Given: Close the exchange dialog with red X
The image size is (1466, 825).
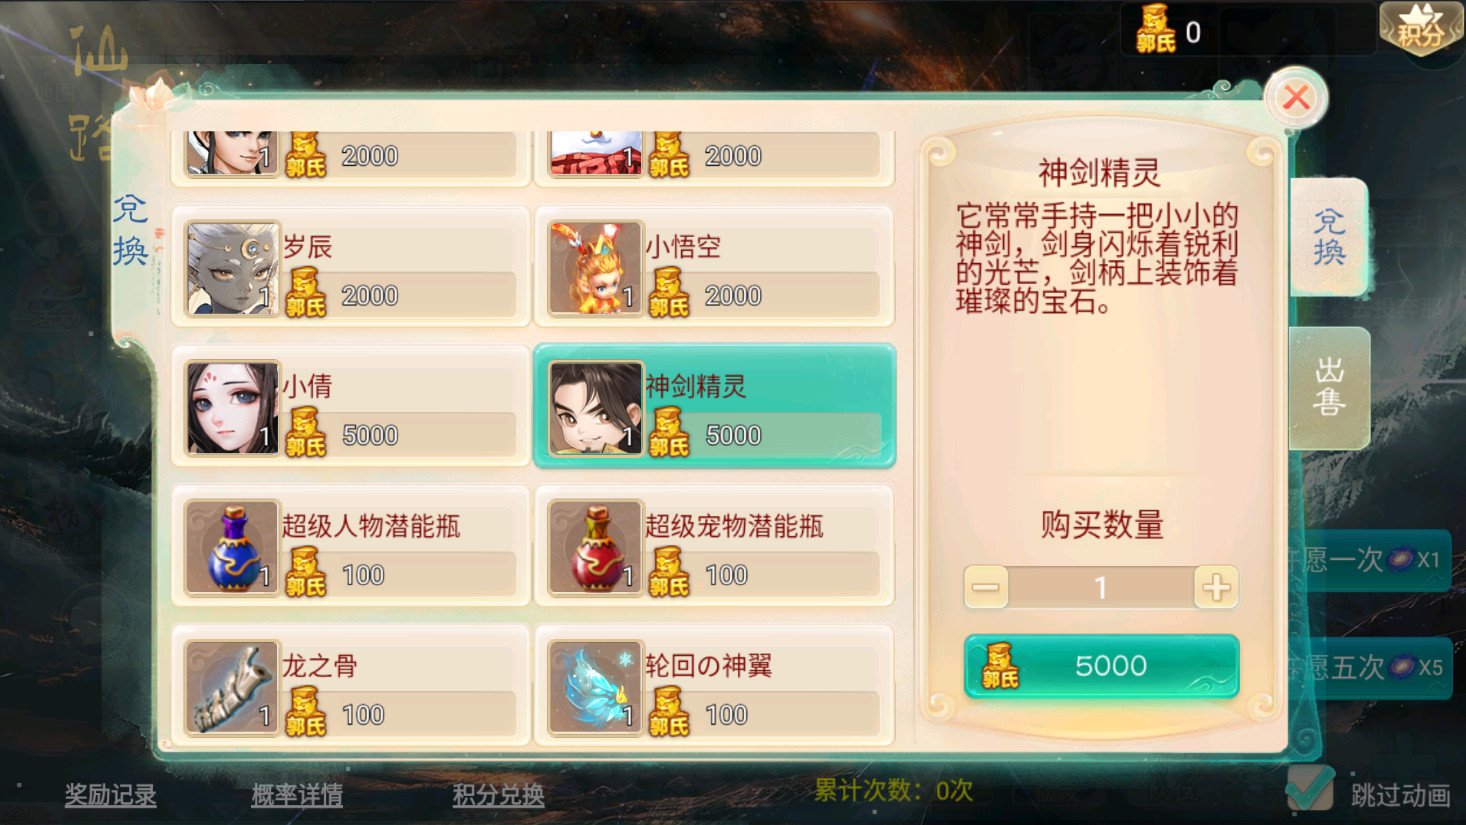Looking at the screenshot, I should tap(1296, 98).
